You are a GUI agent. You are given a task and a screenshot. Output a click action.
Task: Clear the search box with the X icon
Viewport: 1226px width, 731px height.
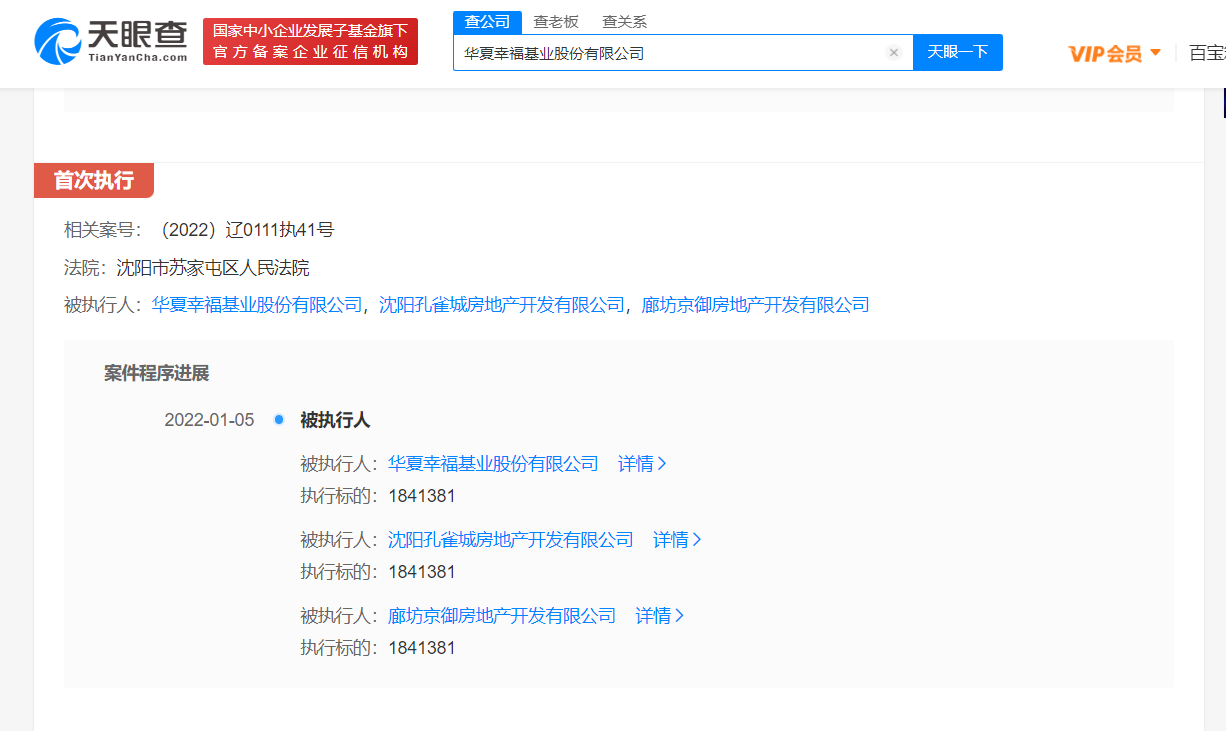click(894, 53)
